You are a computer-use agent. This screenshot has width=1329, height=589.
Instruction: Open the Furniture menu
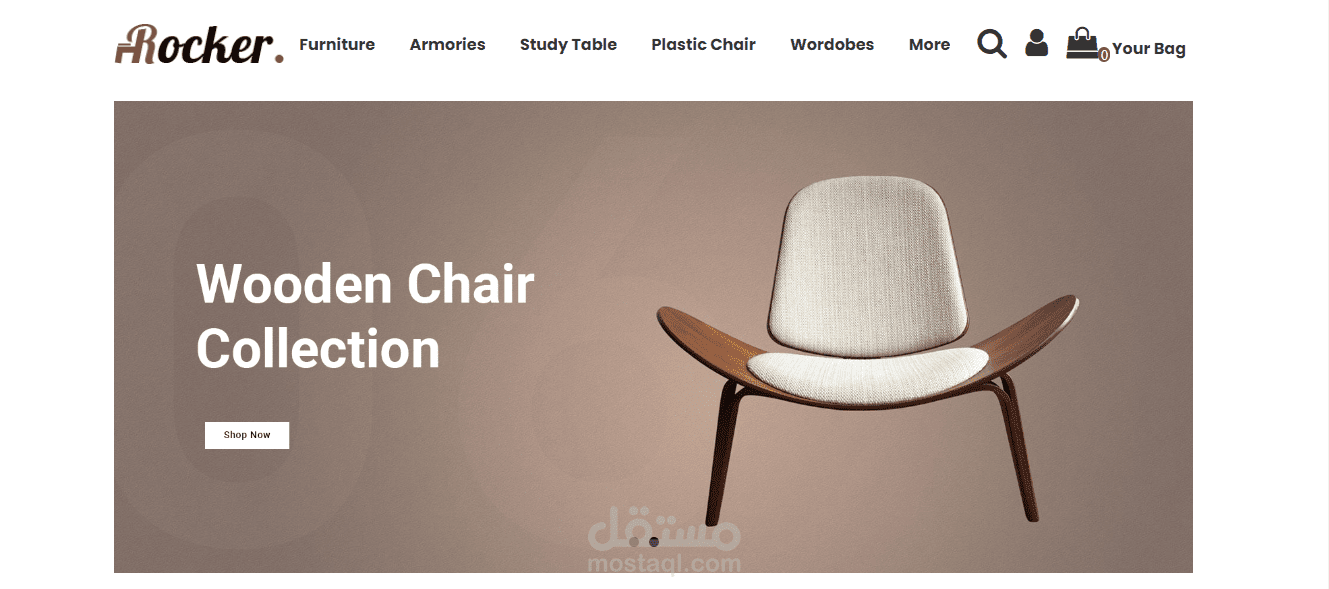[x=337, y=45]
